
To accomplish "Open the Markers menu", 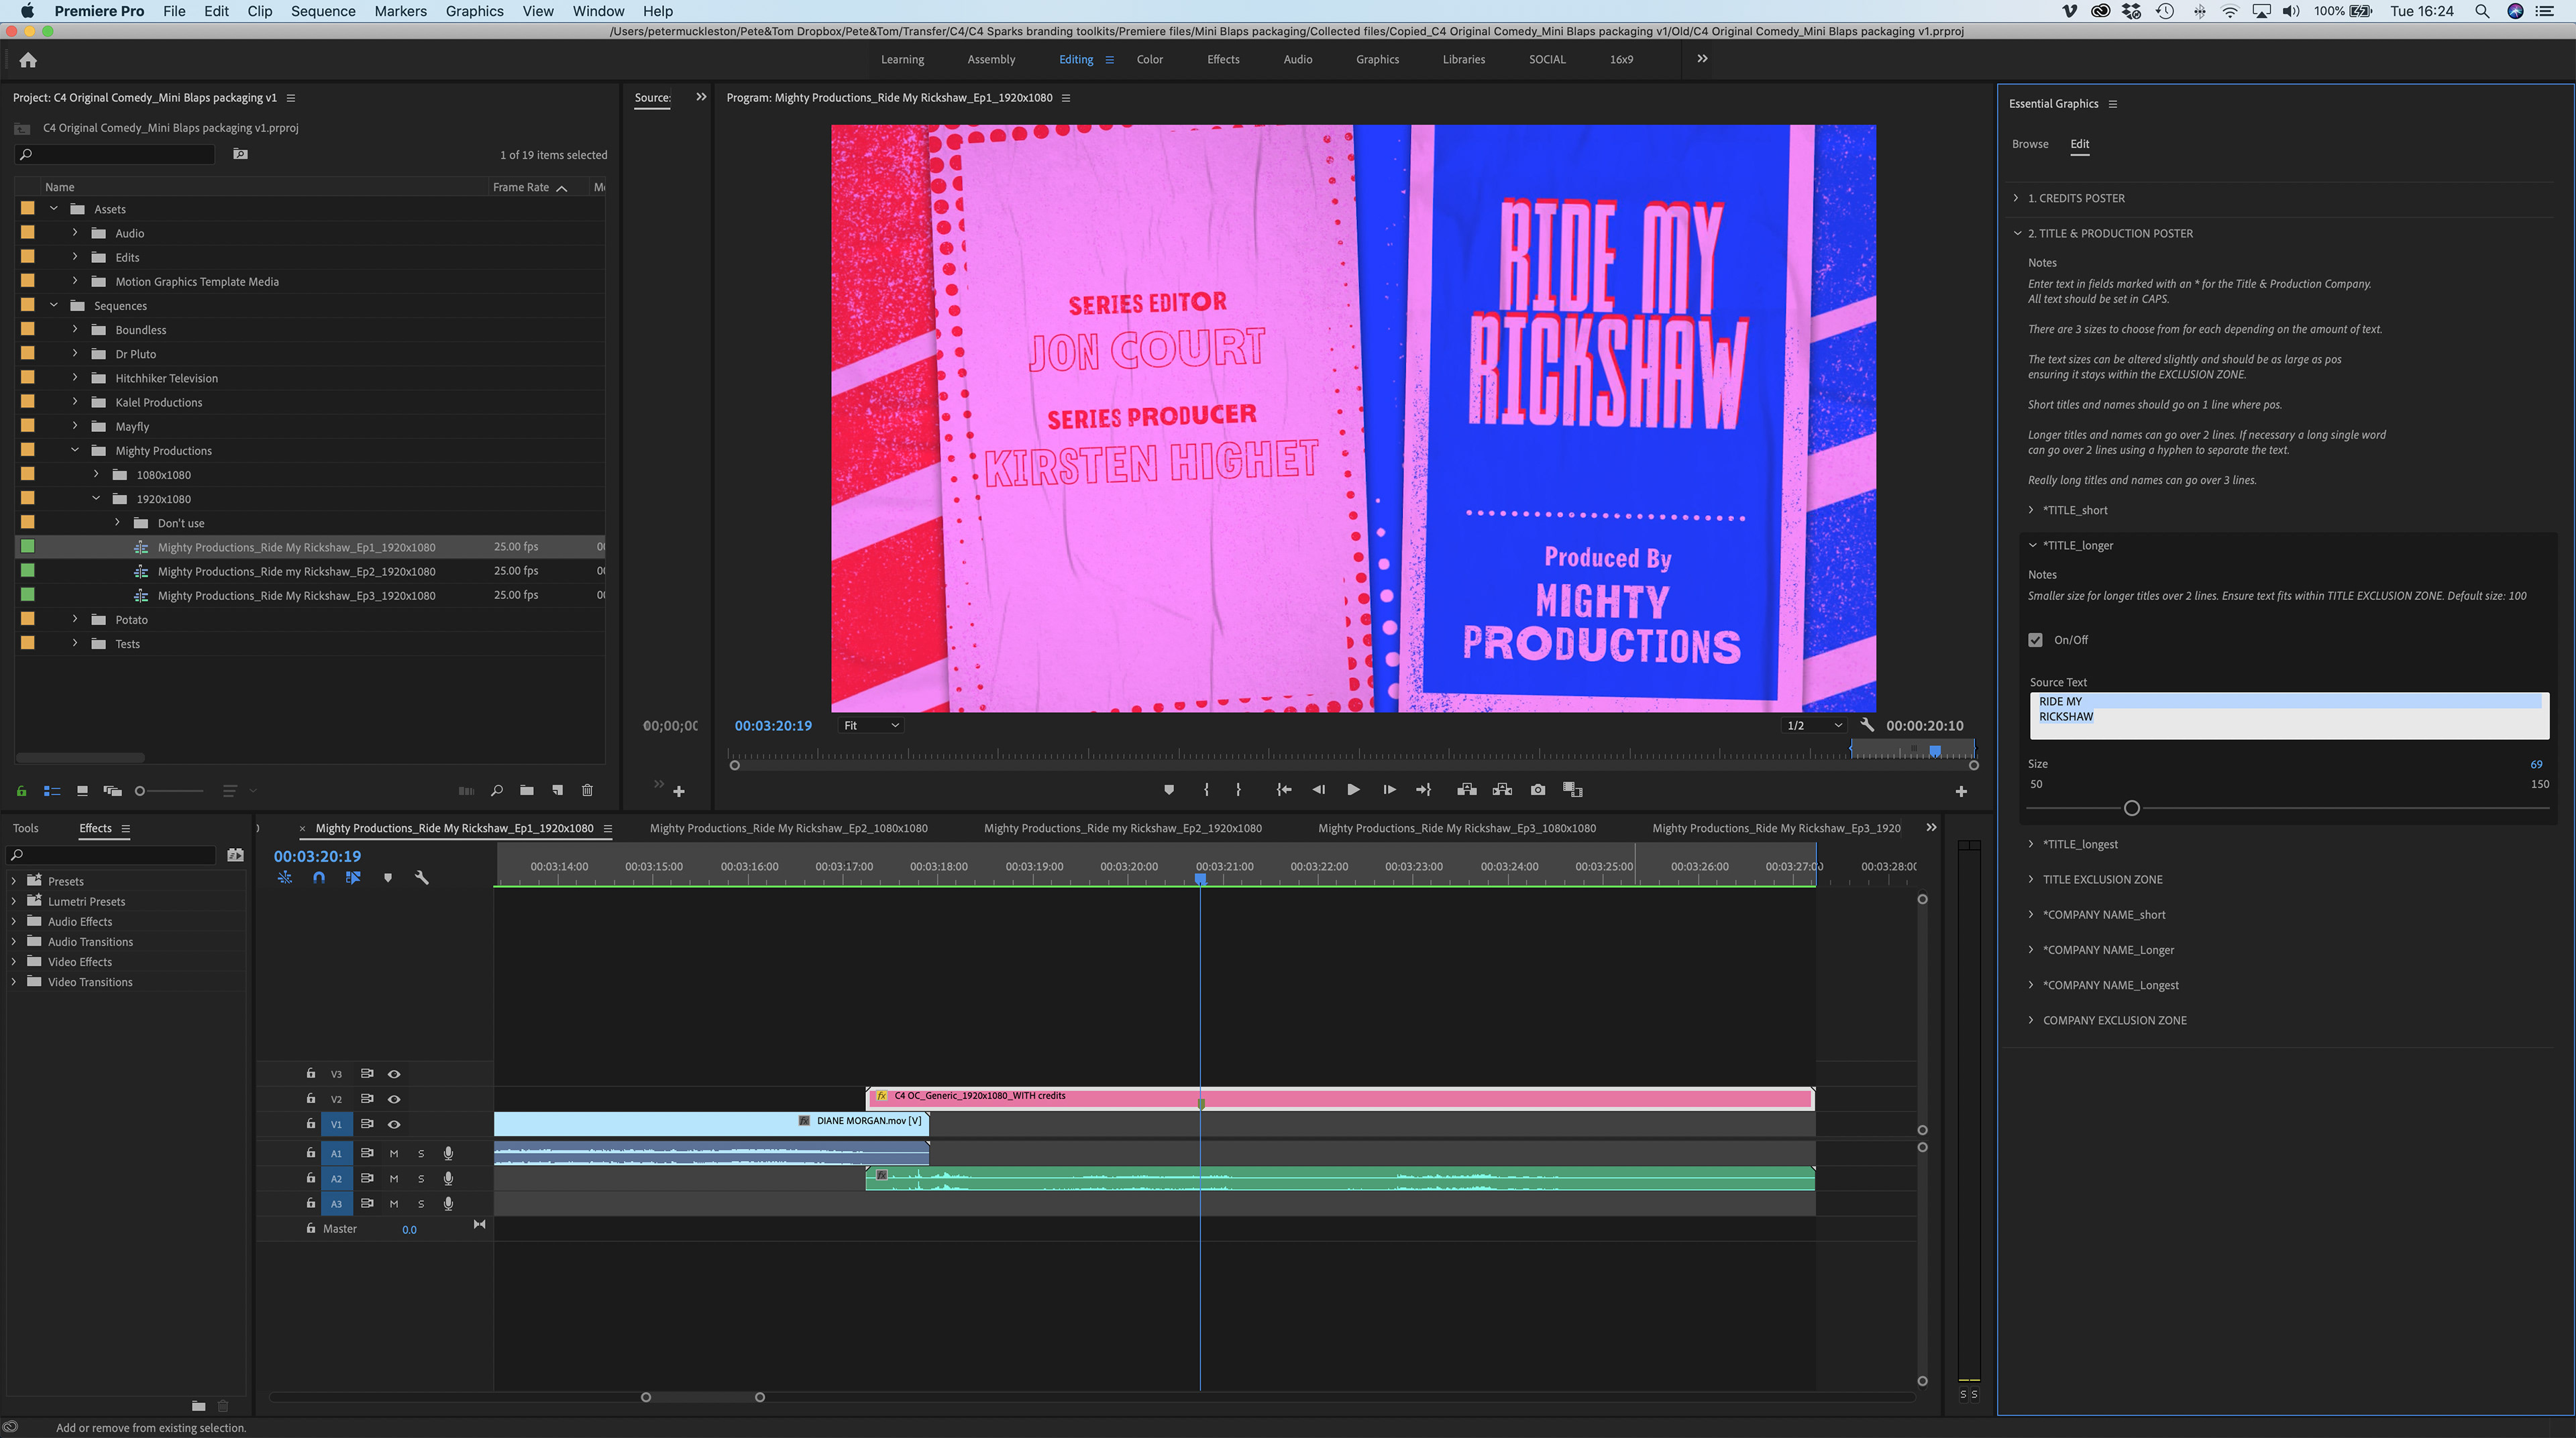I will (x=400, y=11).
